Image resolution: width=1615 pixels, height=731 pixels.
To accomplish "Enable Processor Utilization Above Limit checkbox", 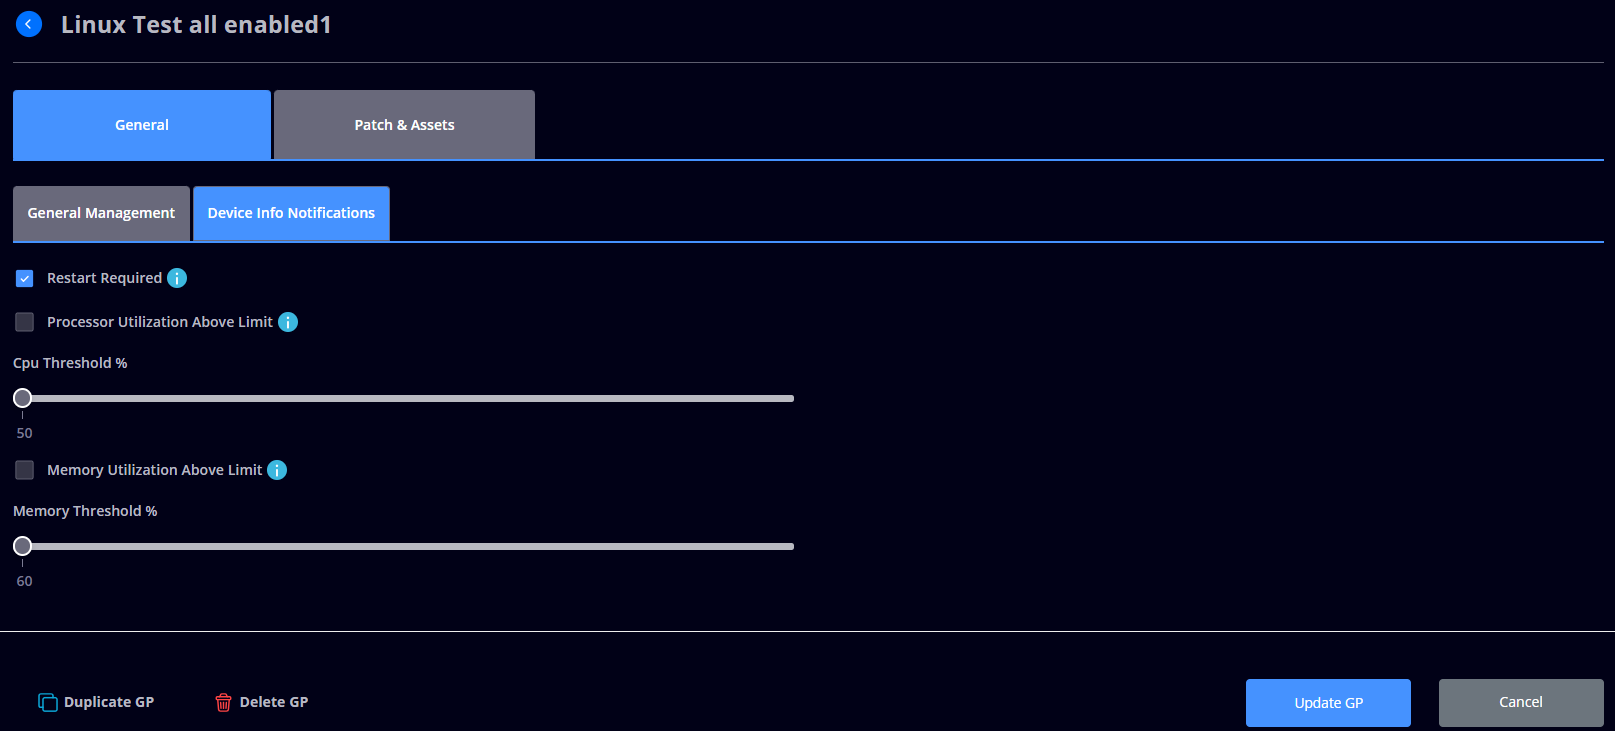I will pyautogui.click(x=25, y=322).
